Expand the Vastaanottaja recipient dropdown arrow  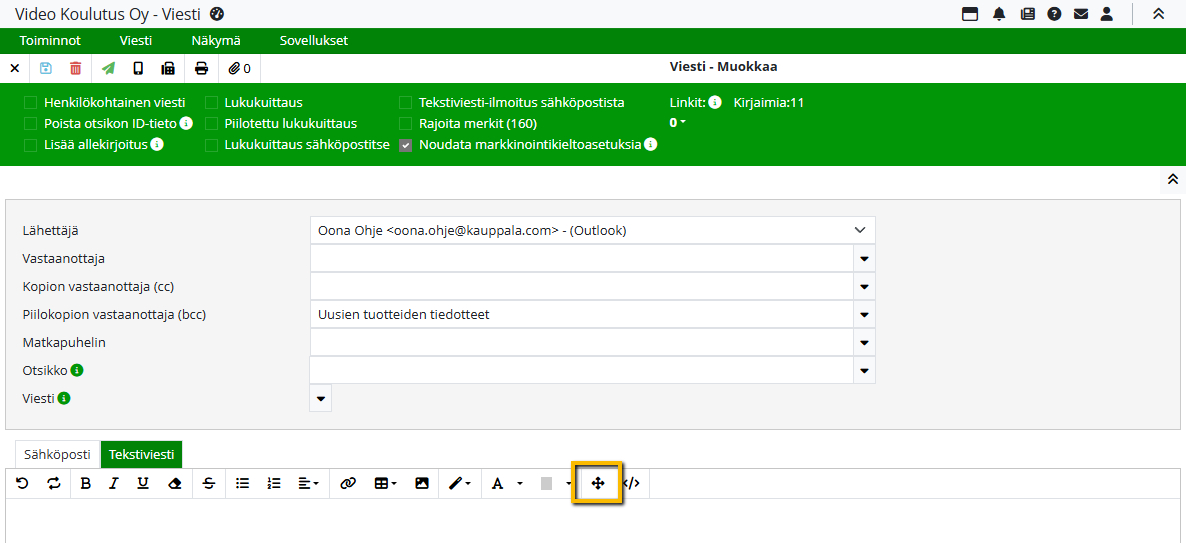click(864, 259)
